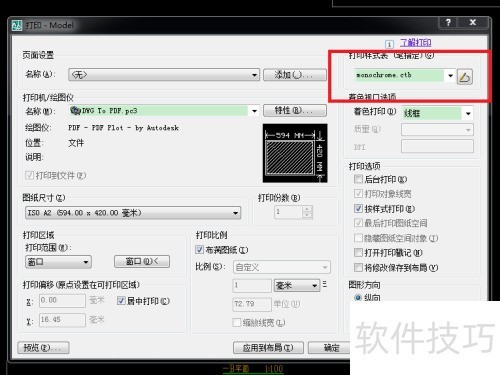
Task: Click the copies count stepper
Action: point(307,212)
